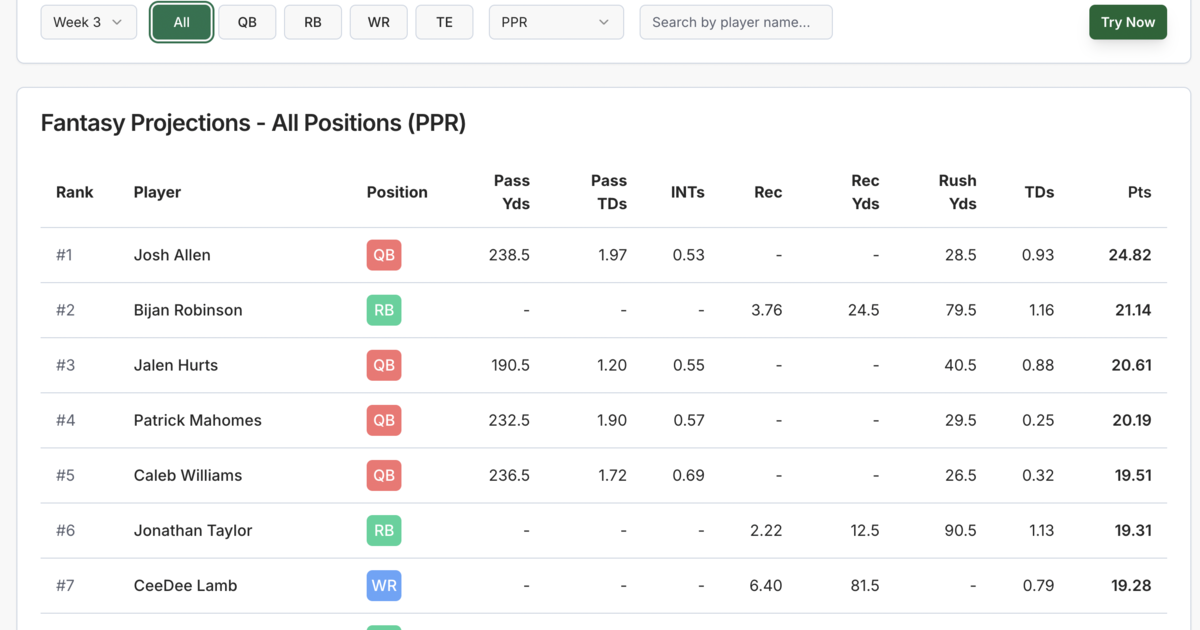1200x630 pixels.
Task: Enable the QB position filter
Action: tap(247, 21)
